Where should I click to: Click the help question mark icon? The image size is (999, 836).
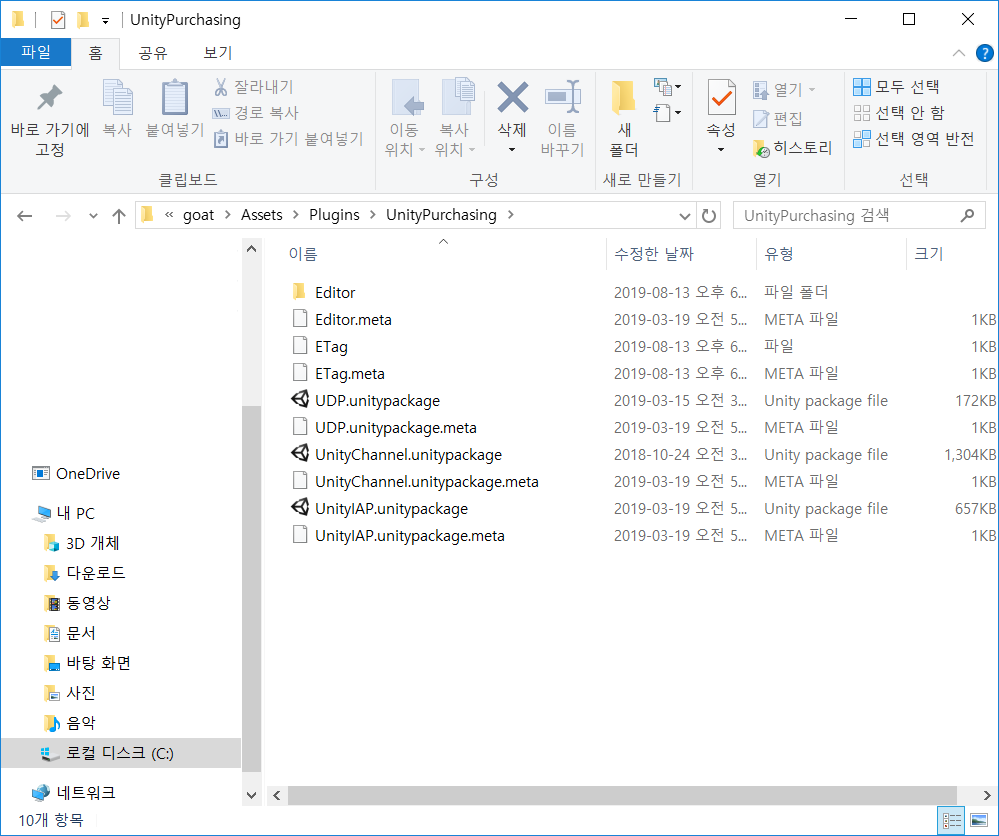click(984, 53)
